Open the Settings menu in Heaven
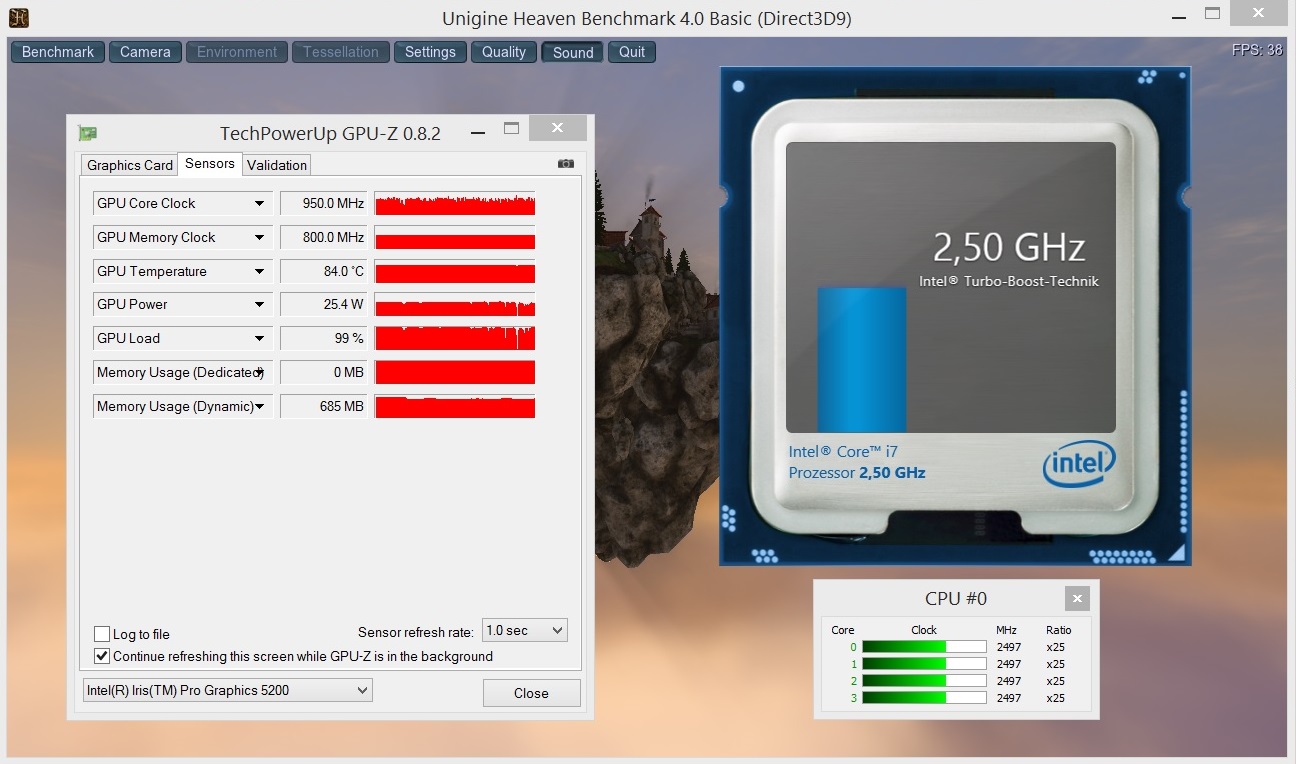The width and height of the screenshot is (1296, 764). point(430,52)
